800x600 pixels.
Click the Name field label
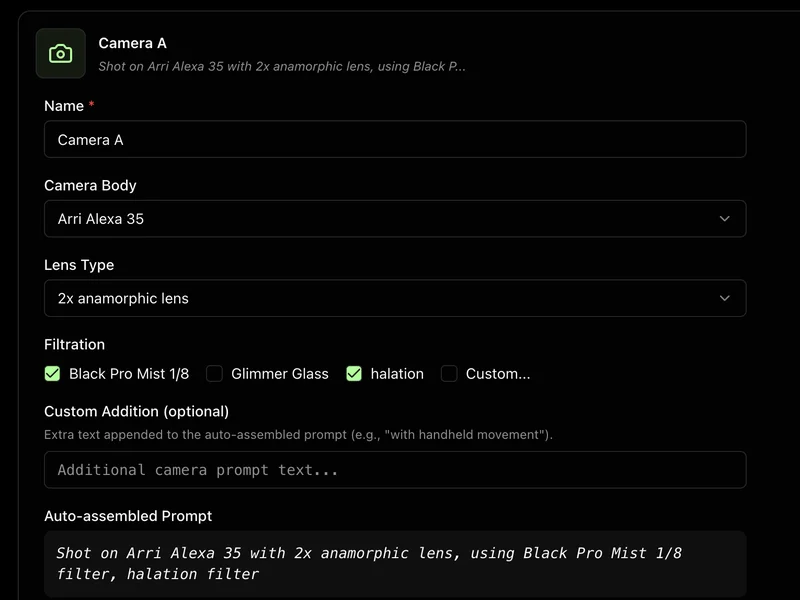[x=64, y=106]
